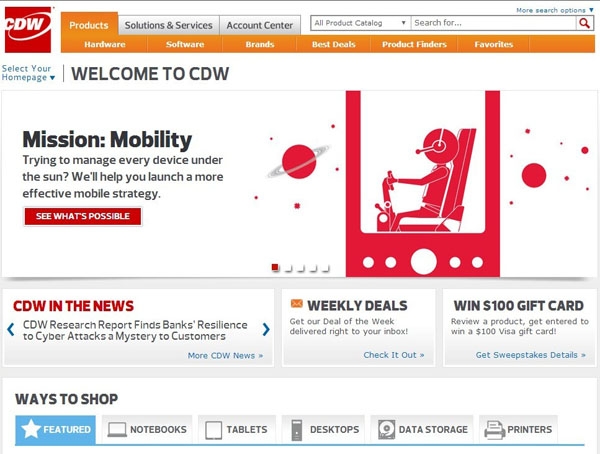
Task: Open the Notebooks laptop icon tab
Action: (147, 430)
